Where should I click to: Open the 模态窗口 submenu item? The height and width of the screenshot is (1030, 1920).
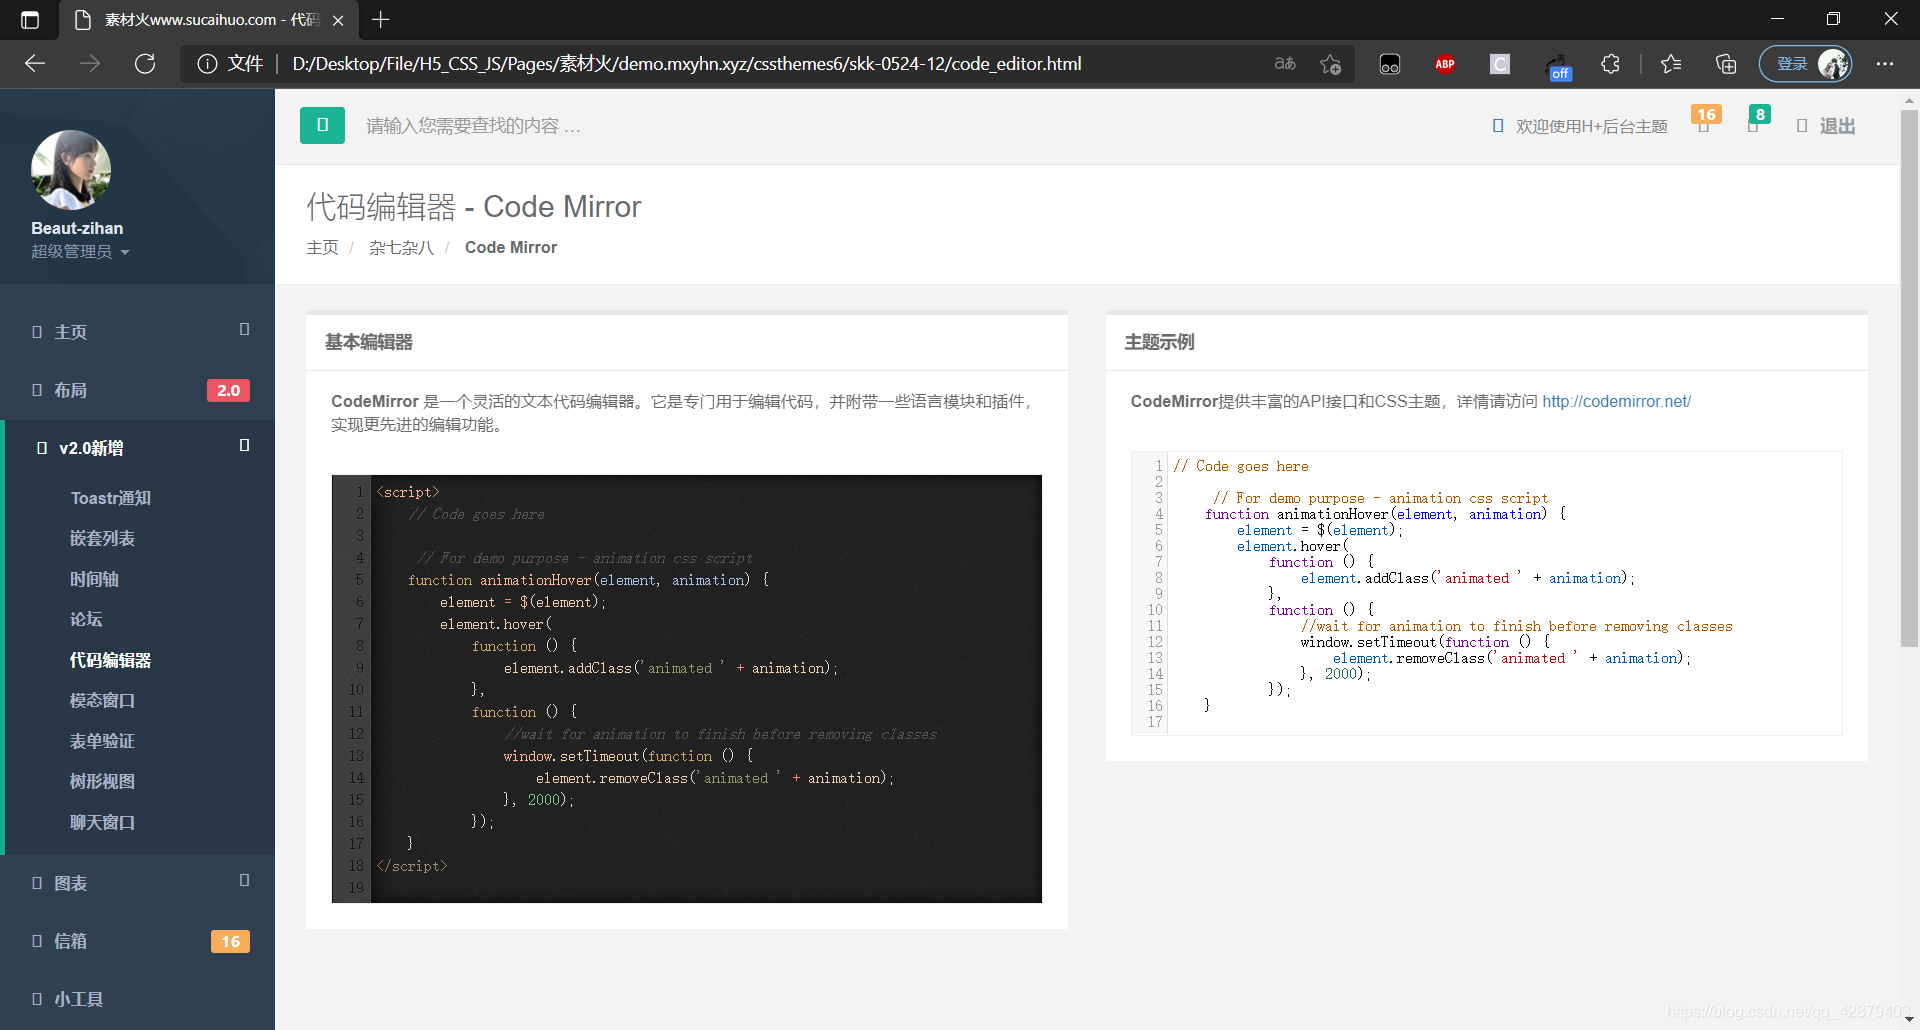[x=102, y=700]
